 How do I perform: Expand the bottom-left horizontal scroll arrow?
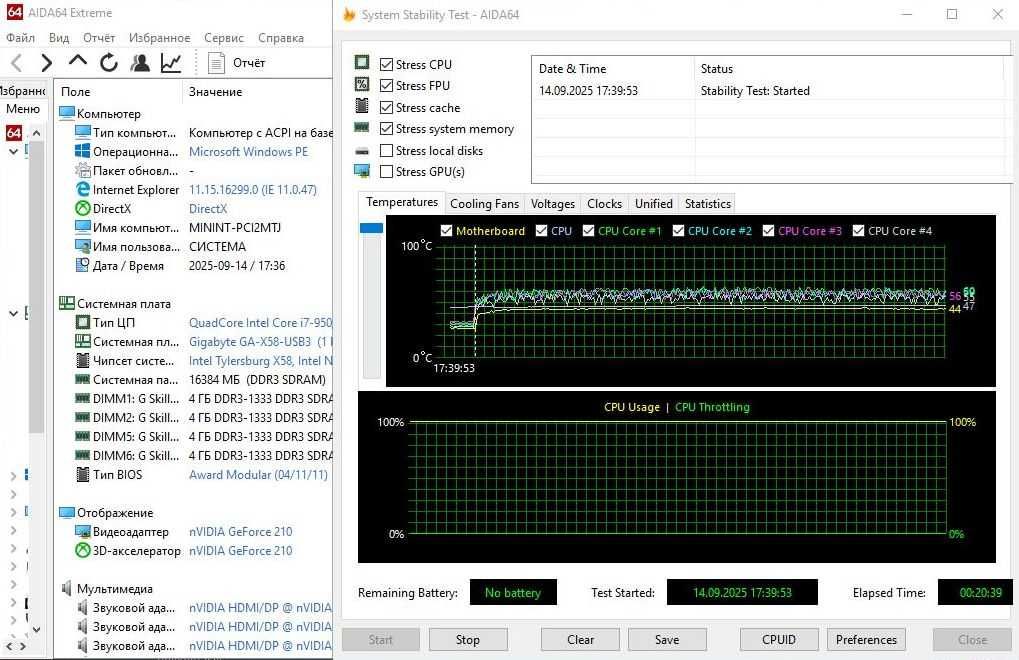(8, 646)
